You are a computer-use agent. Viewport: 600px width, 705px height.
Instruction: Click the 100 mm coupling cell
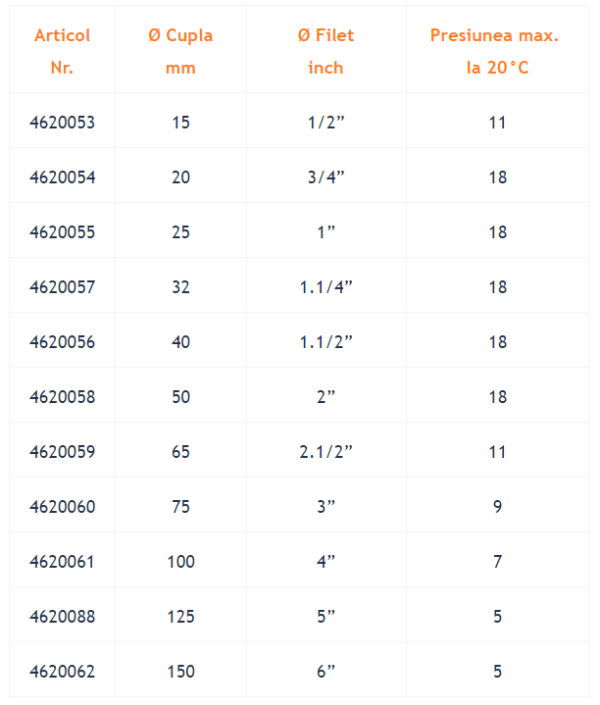pyautogui.click(x=181, y=562)
